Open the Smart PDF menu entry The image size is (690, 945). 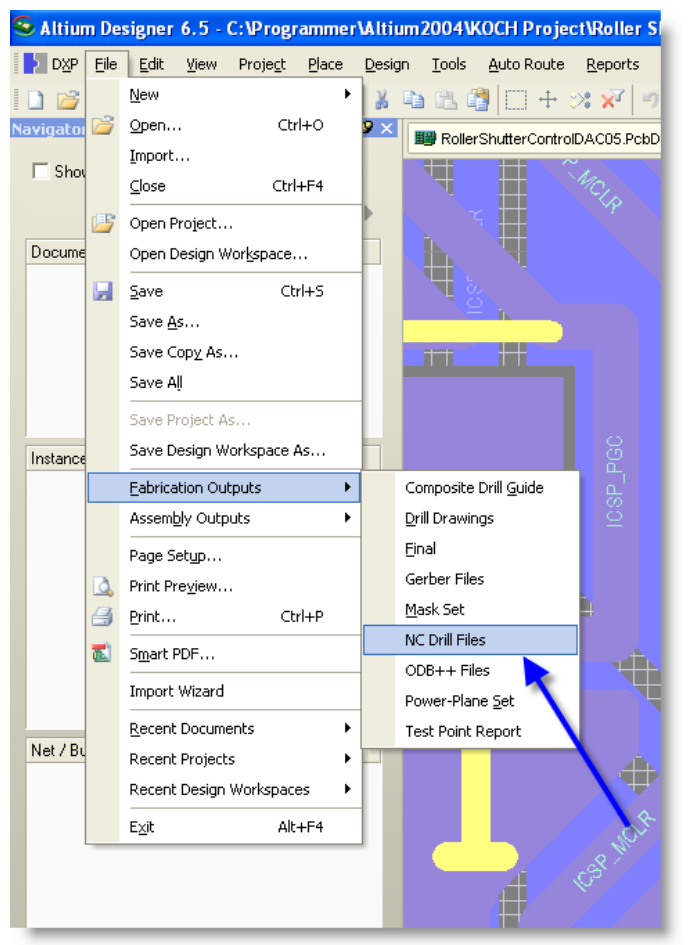[171, 654]
